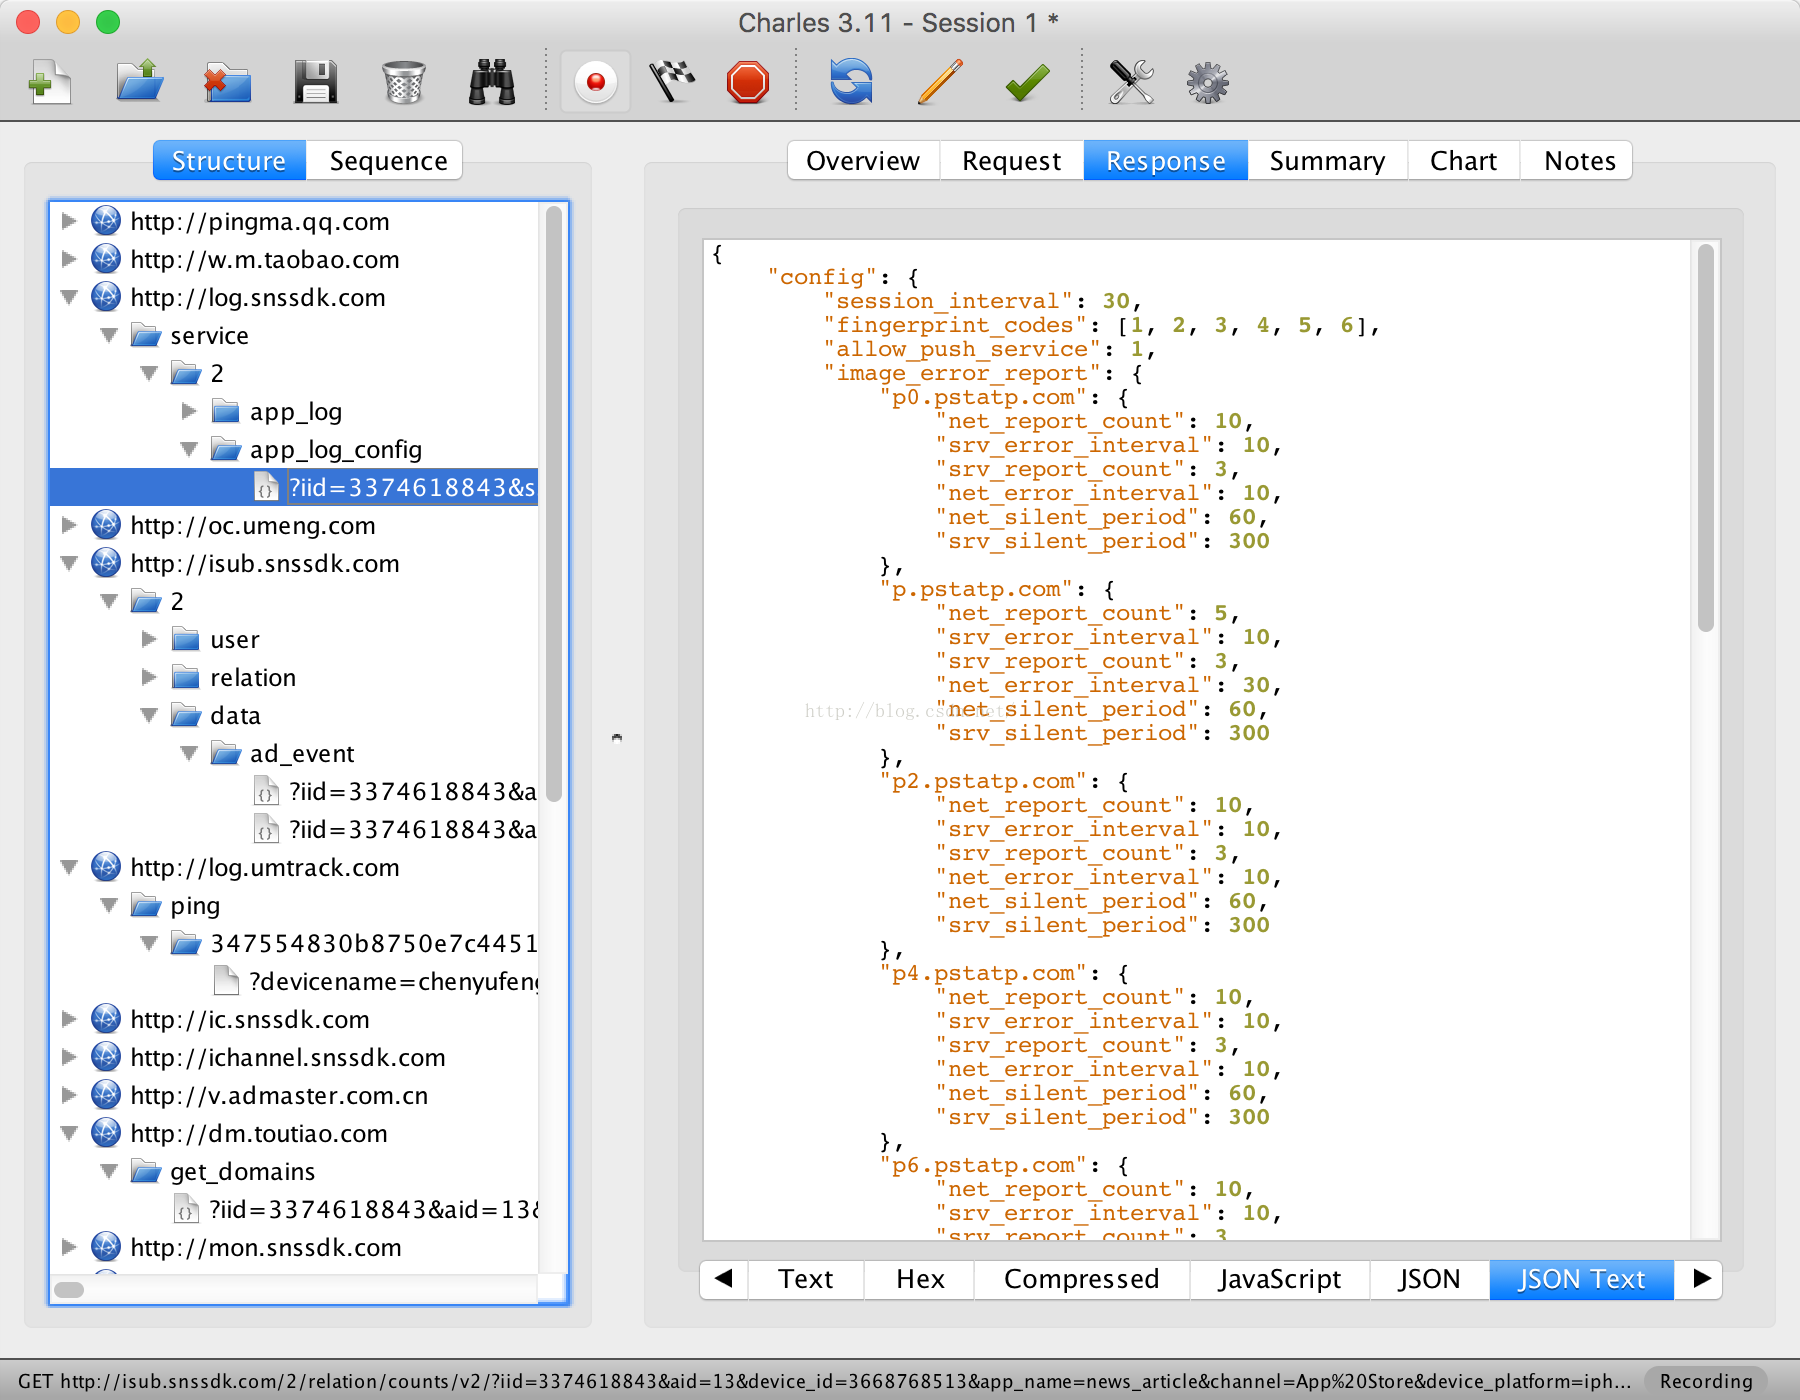Open a saved session file
The height and width of the screenshot is (1400, 1800).
click(x=139, y=82)
